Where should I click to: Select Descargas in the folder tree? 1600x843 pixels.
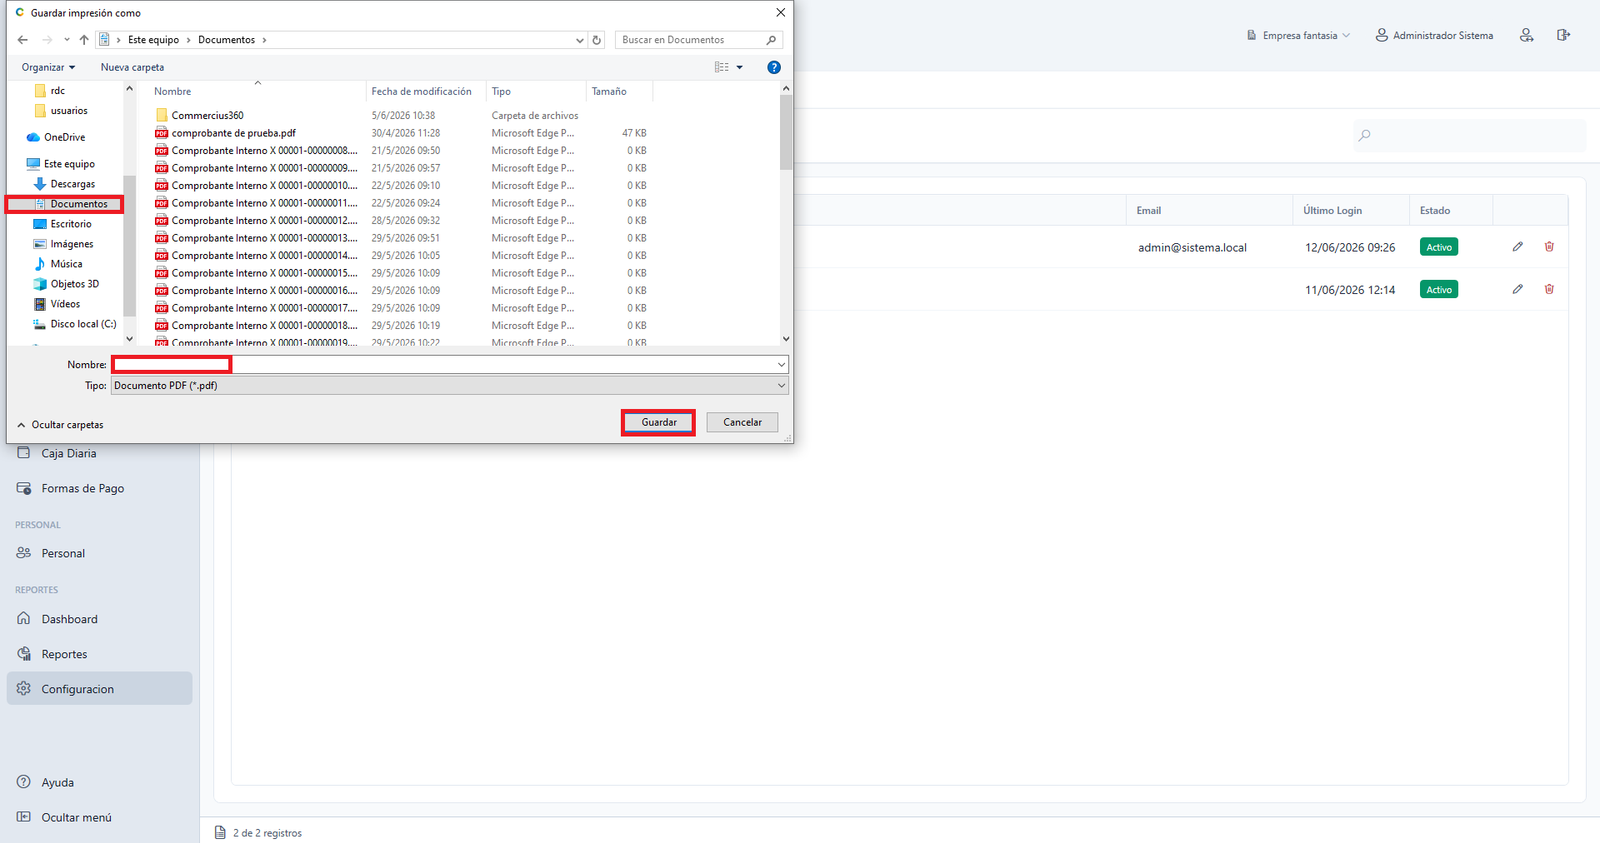click(x=72, y=184)
